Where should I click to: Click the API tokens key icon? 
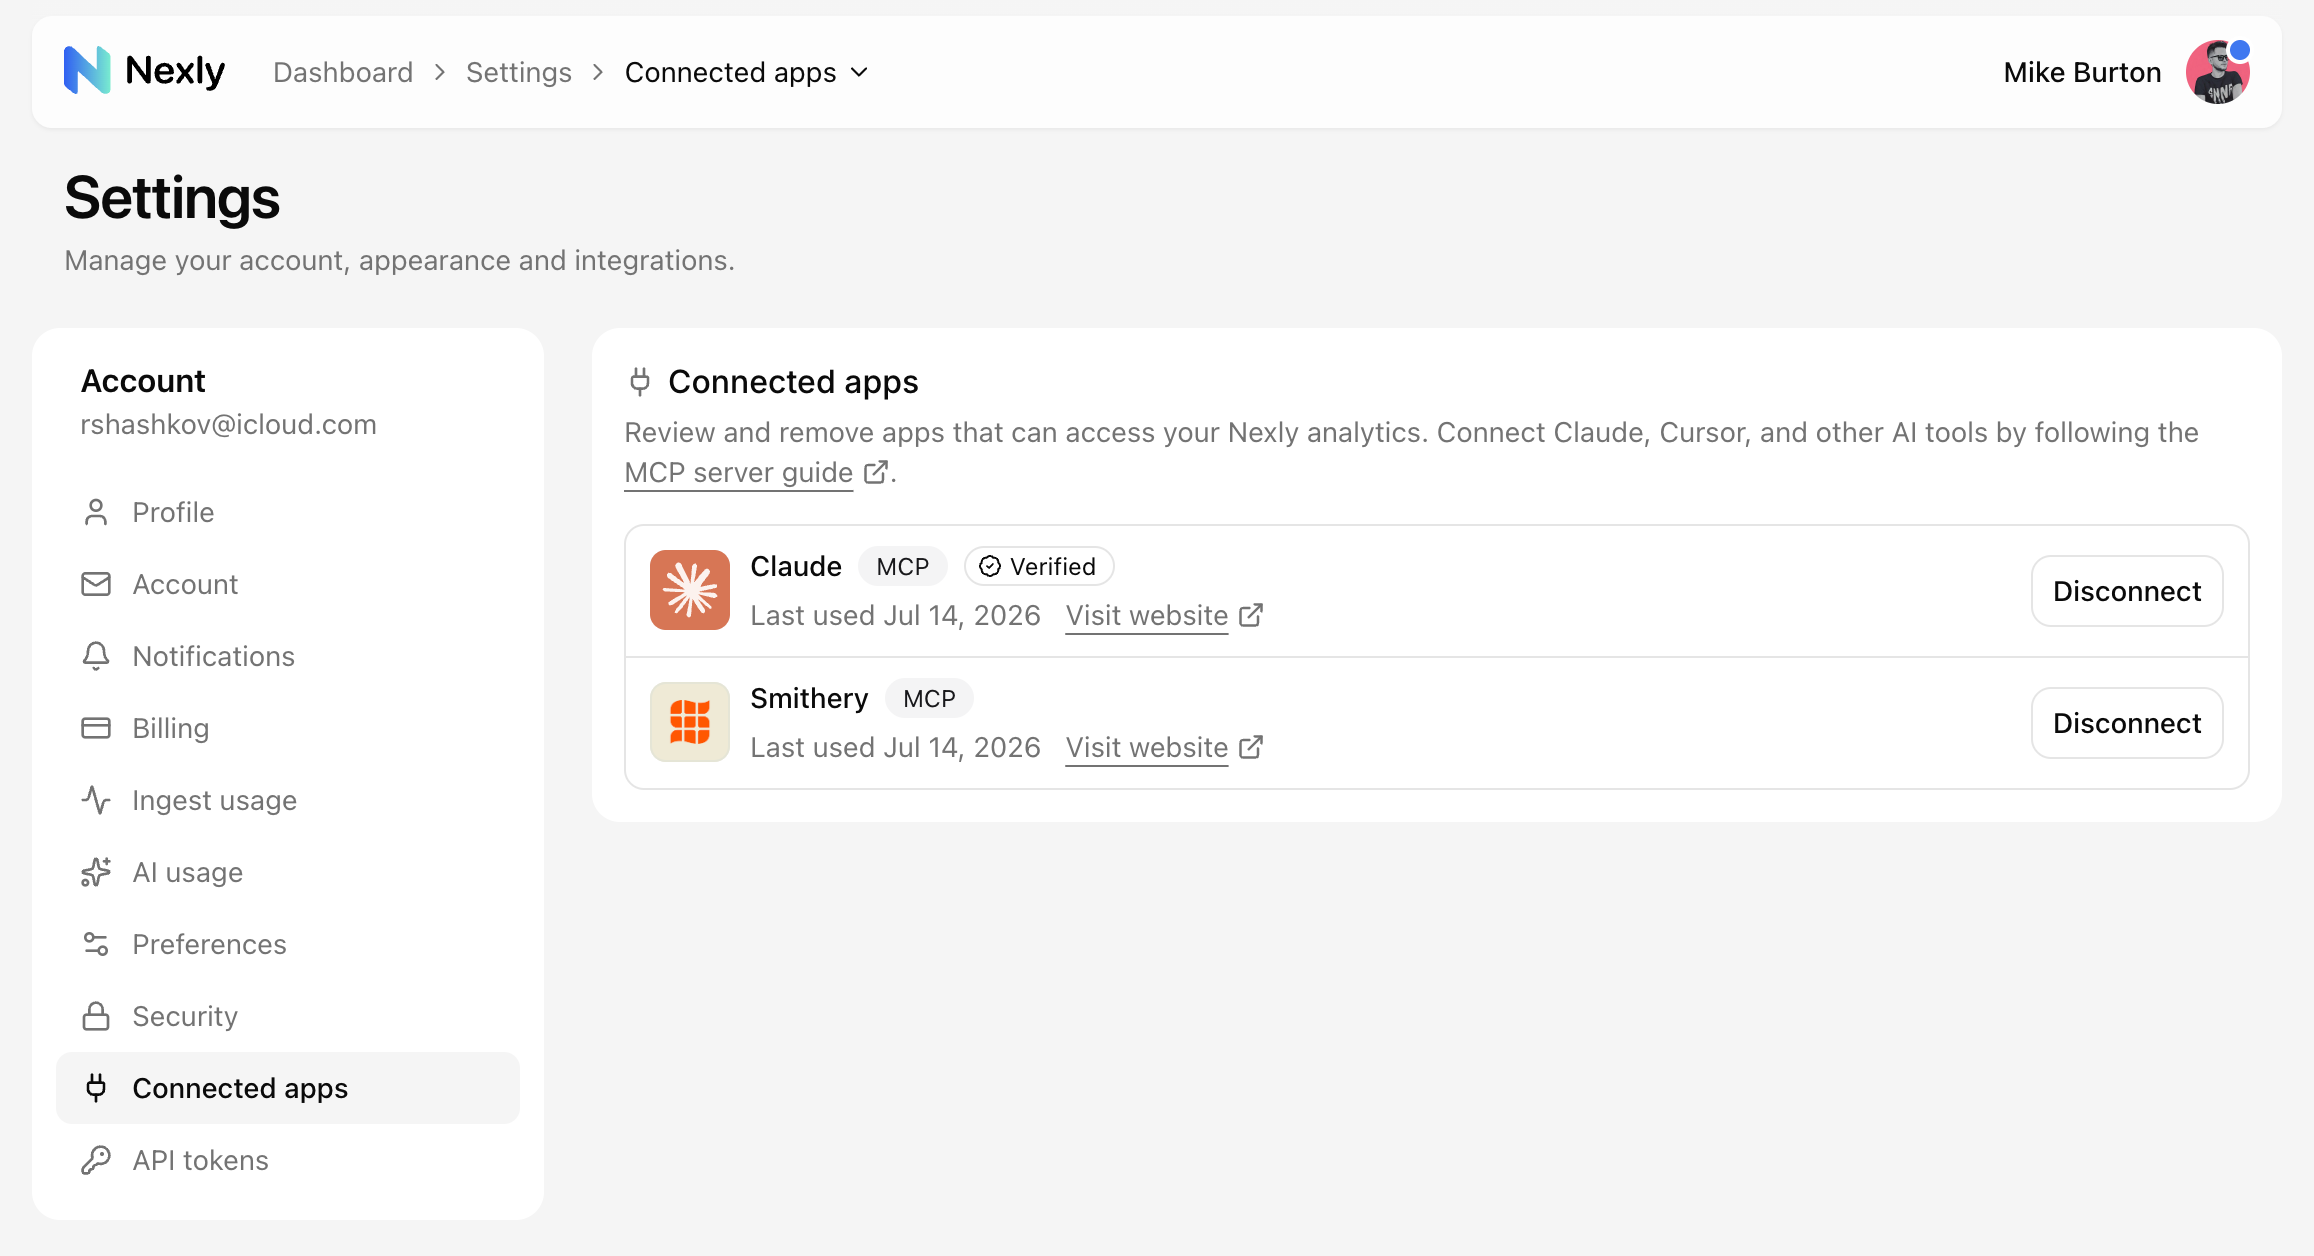(x=96, y=1160)
